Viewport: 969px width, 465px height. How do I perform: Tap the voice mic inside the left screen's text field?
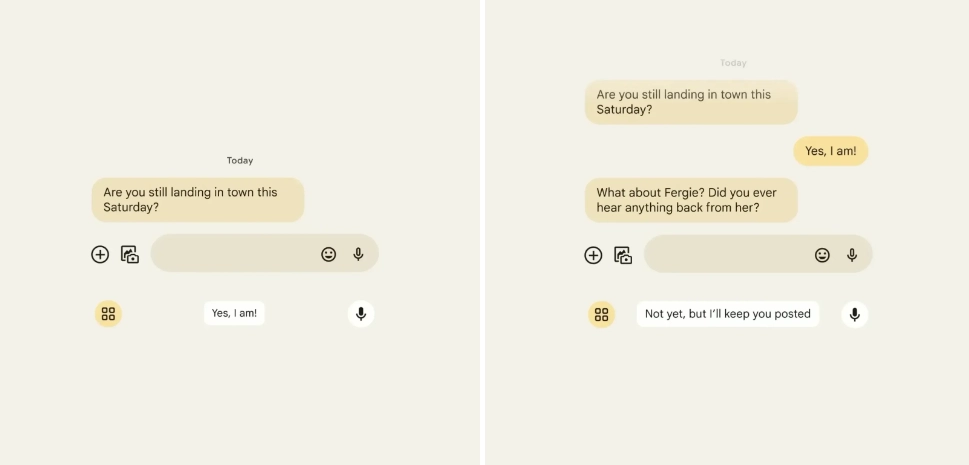click(x=358, y=254)
